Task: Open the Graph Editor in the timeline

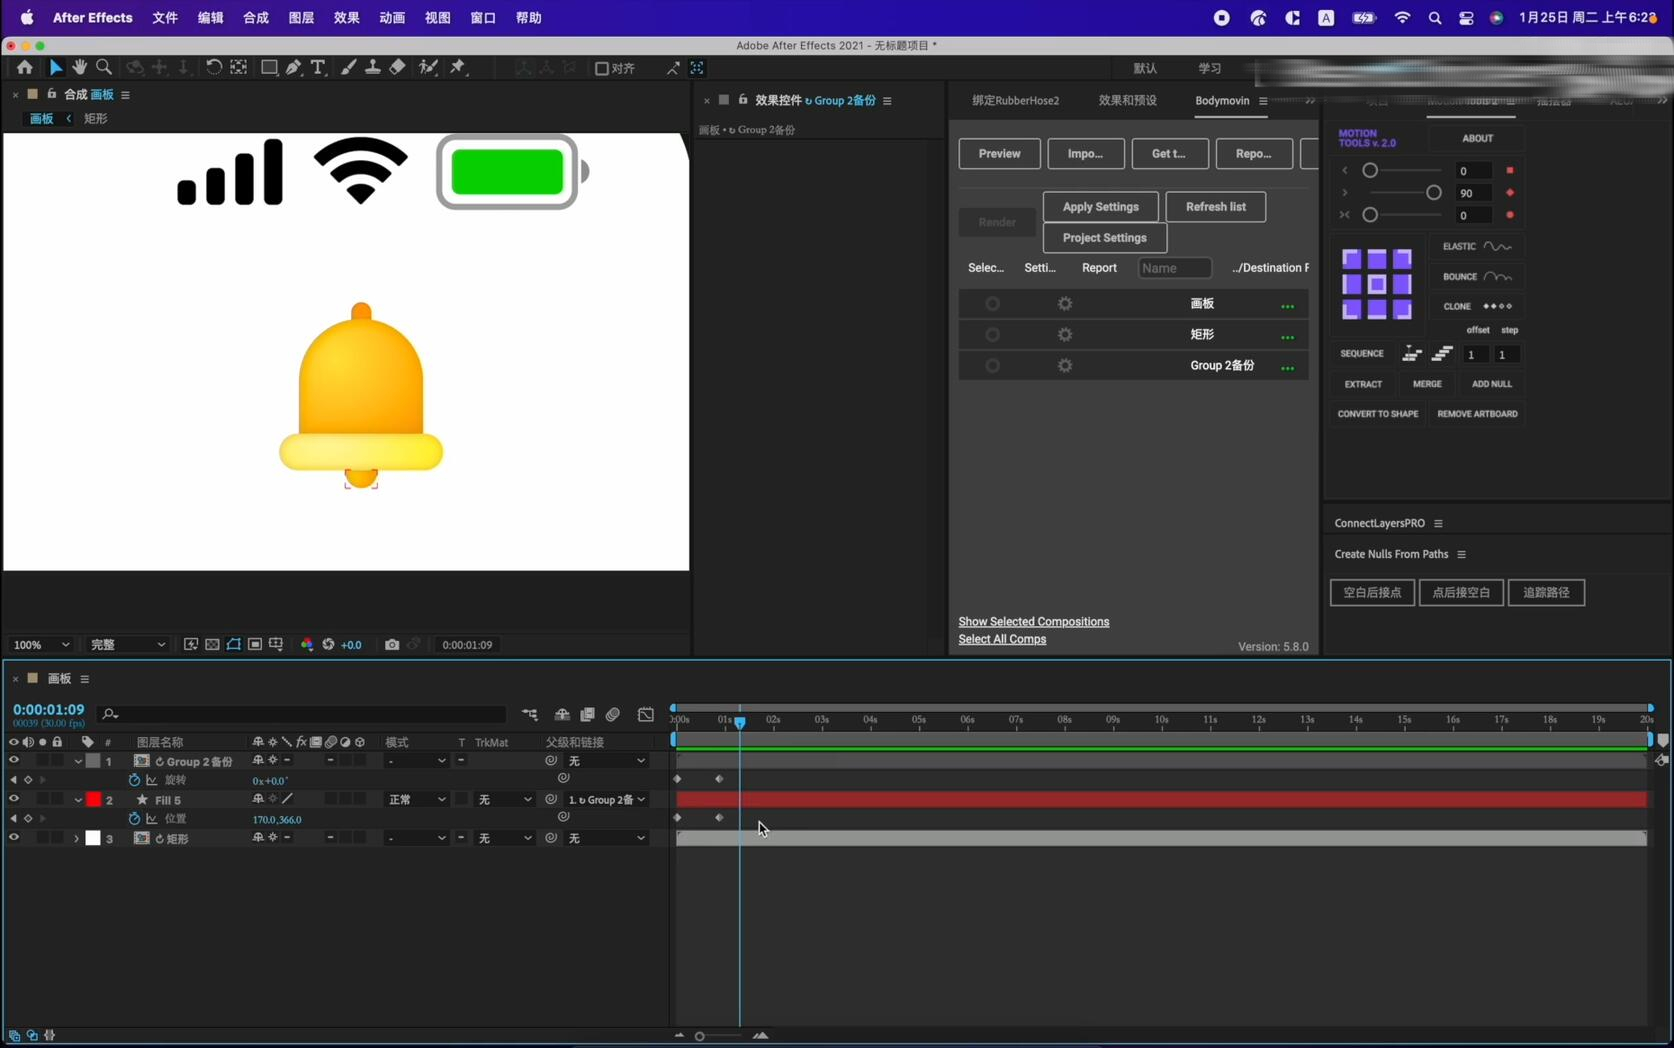Action: coord(646,714)
